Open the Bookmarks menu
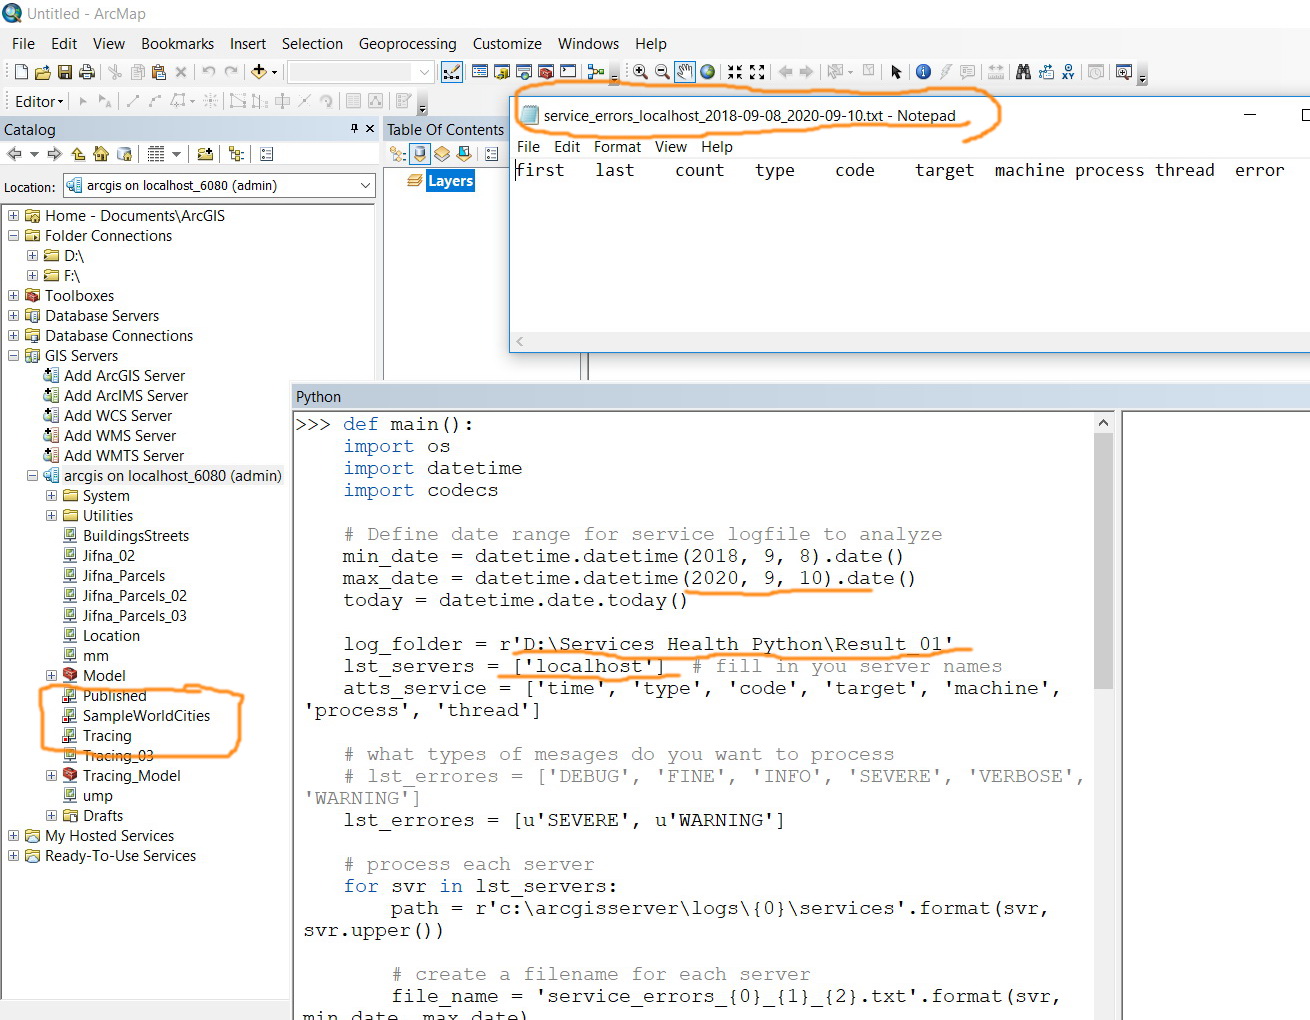The height and width of the screenshot is (1020, 1310). tap(177, 44)
